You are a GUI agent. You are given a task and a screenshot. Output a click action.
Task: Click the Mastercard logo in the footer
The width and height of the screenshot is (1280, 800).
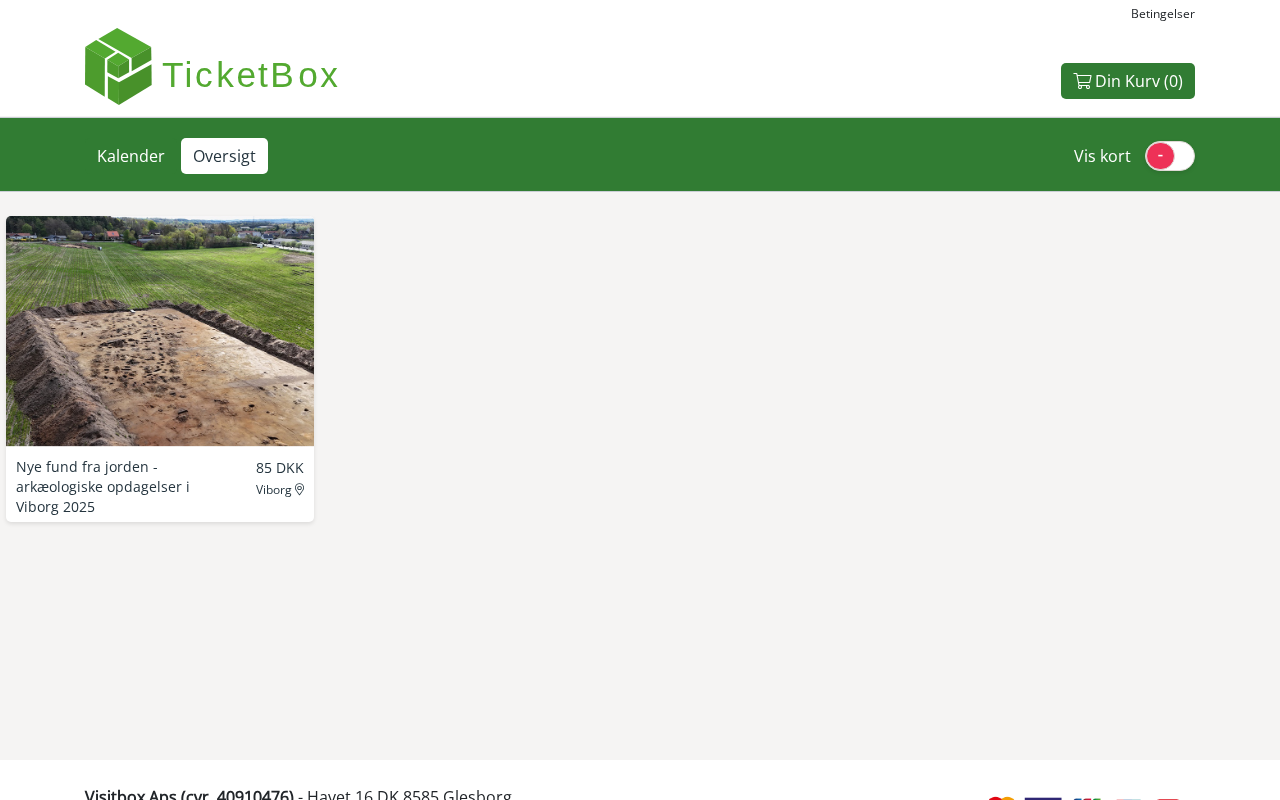(x=1001, y=797)
